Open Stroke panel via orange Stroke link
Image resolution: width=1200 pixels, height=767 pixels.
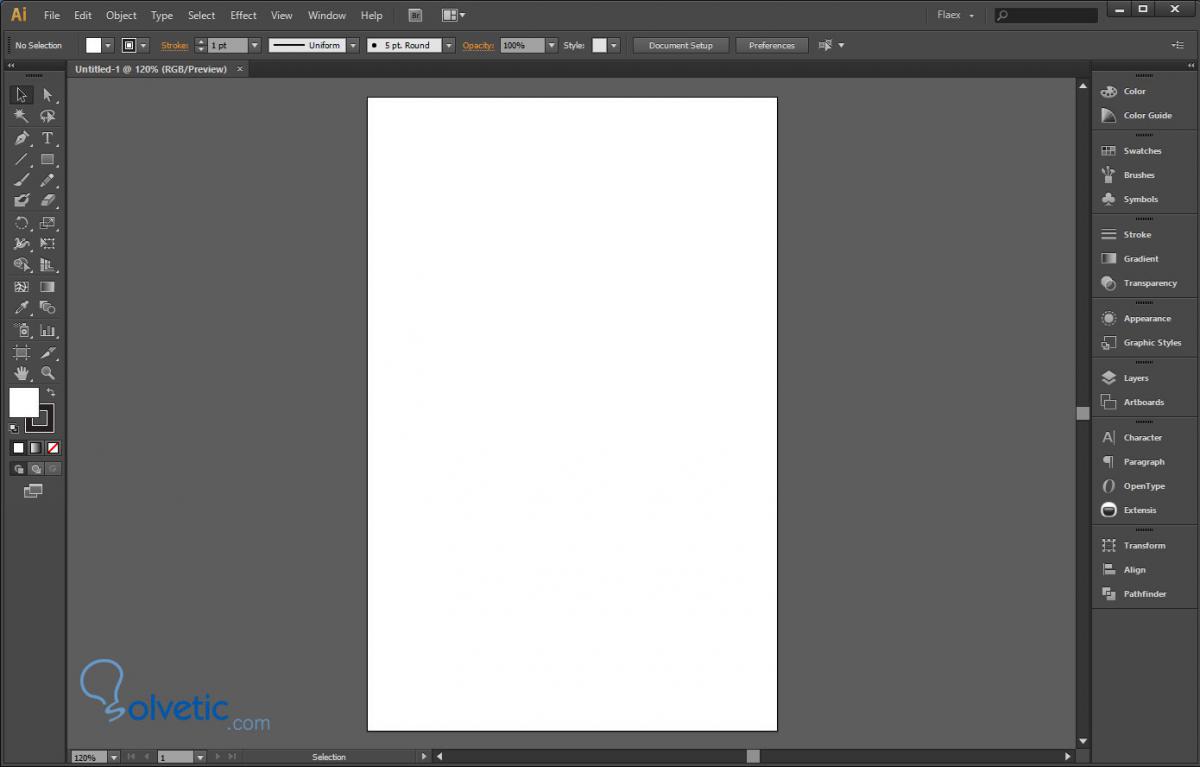[174, 45]
